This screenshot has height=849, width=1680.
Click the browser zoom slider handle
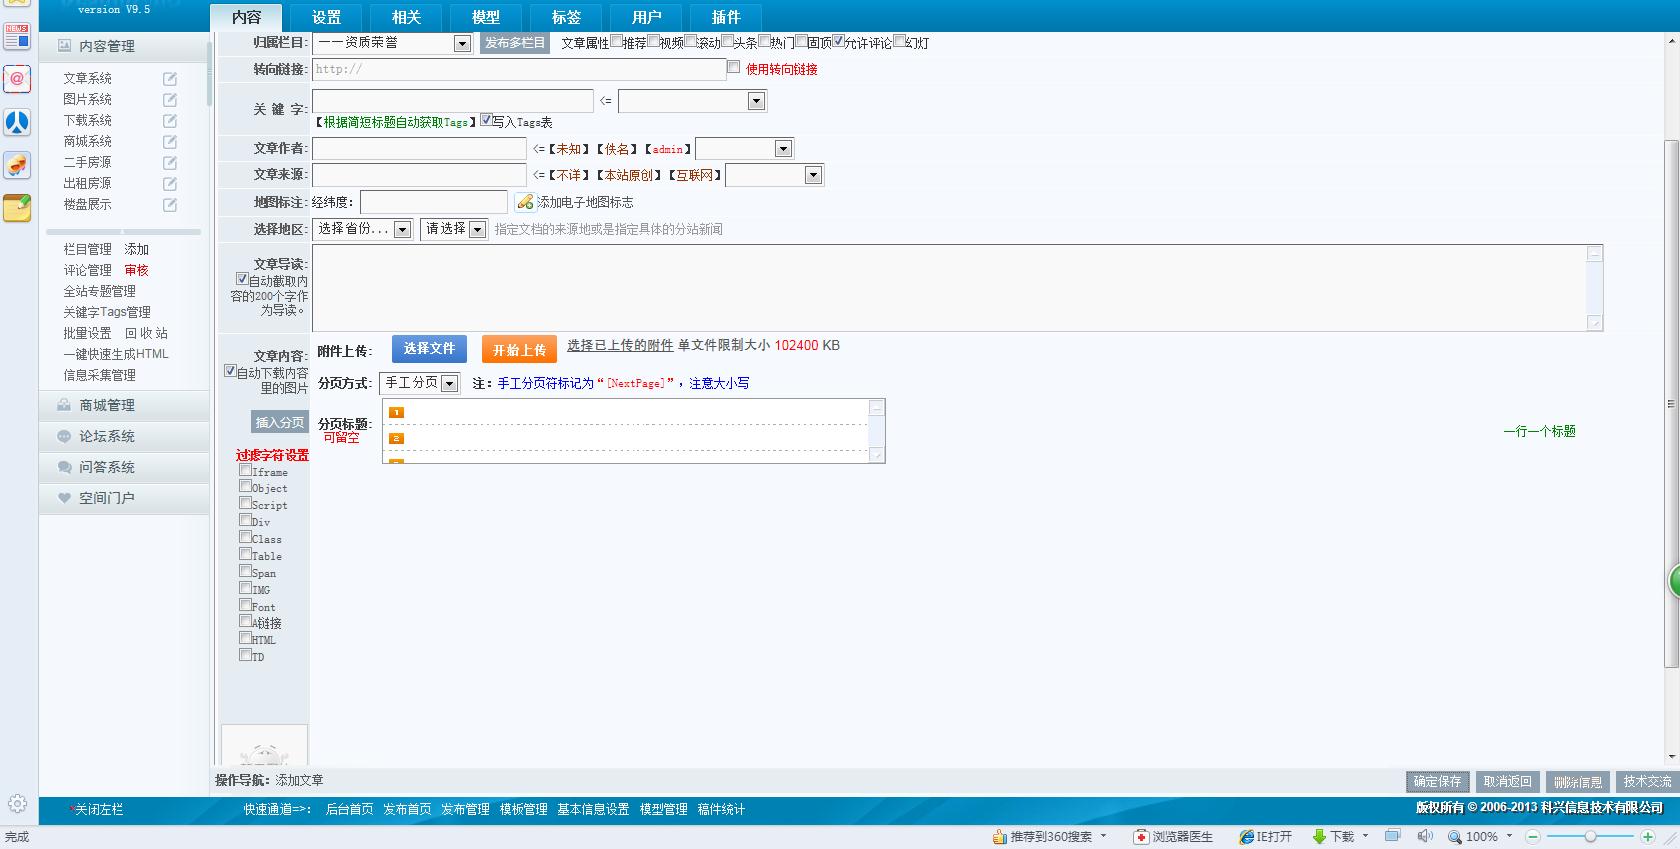[1590, 836]
